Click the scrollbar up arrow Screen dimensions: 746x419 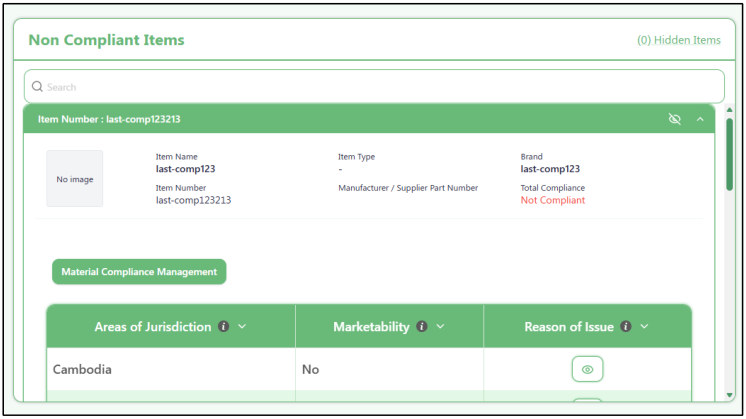729,110
